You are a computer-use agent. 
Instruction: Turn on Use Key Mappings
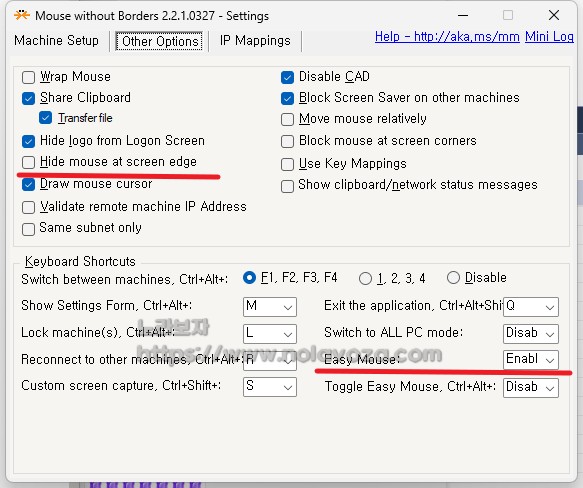(x=287, y=164)
